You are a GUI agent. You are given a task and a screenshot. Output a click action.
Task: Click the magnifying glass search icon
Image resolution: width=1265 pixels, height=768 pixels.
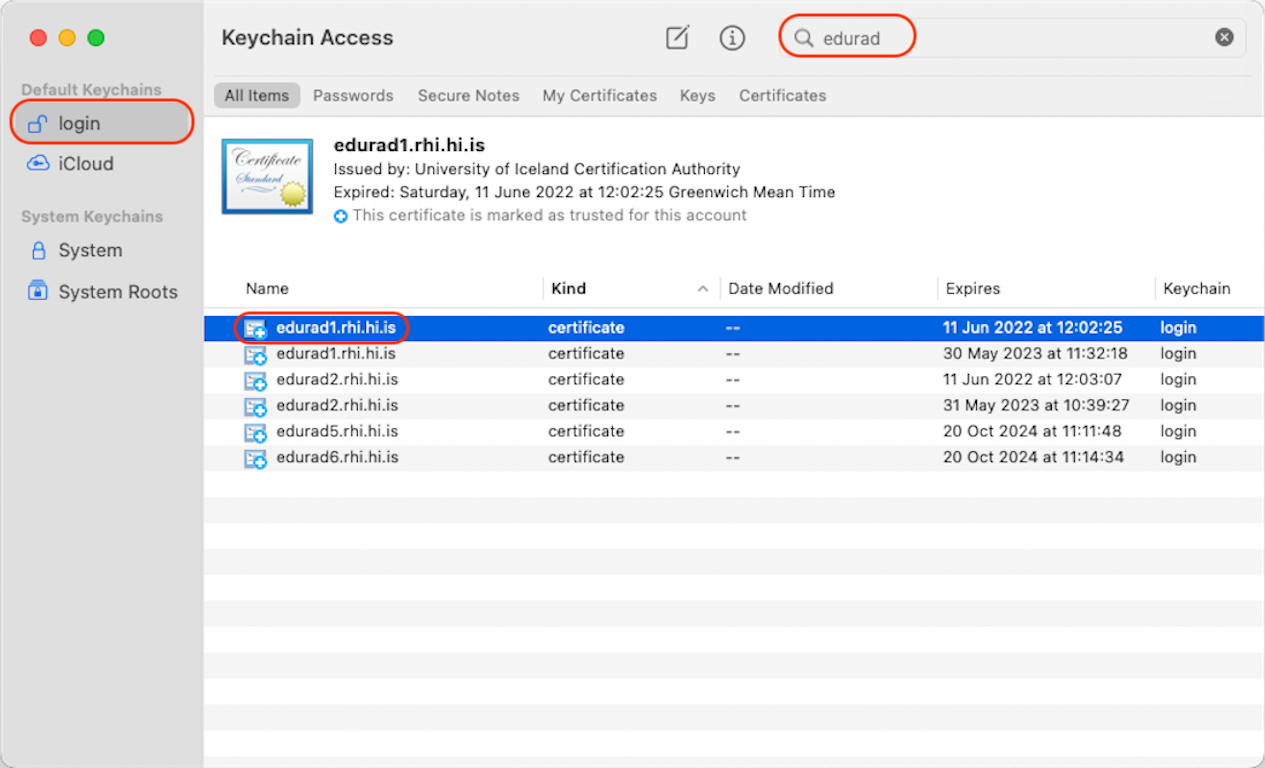803,38
